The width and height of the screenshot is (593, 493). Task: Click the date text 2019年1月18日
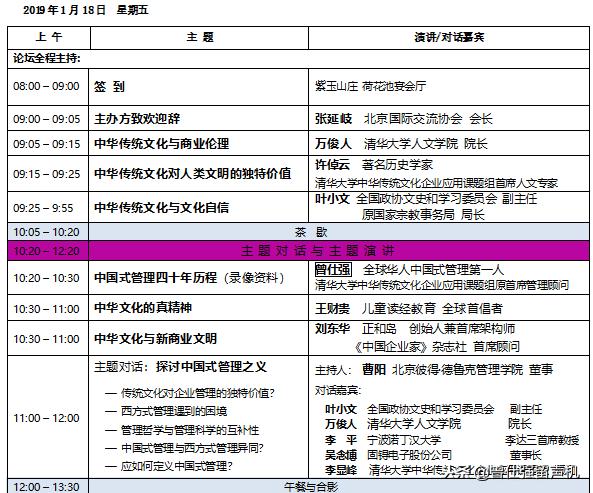(x=64, y=10)
